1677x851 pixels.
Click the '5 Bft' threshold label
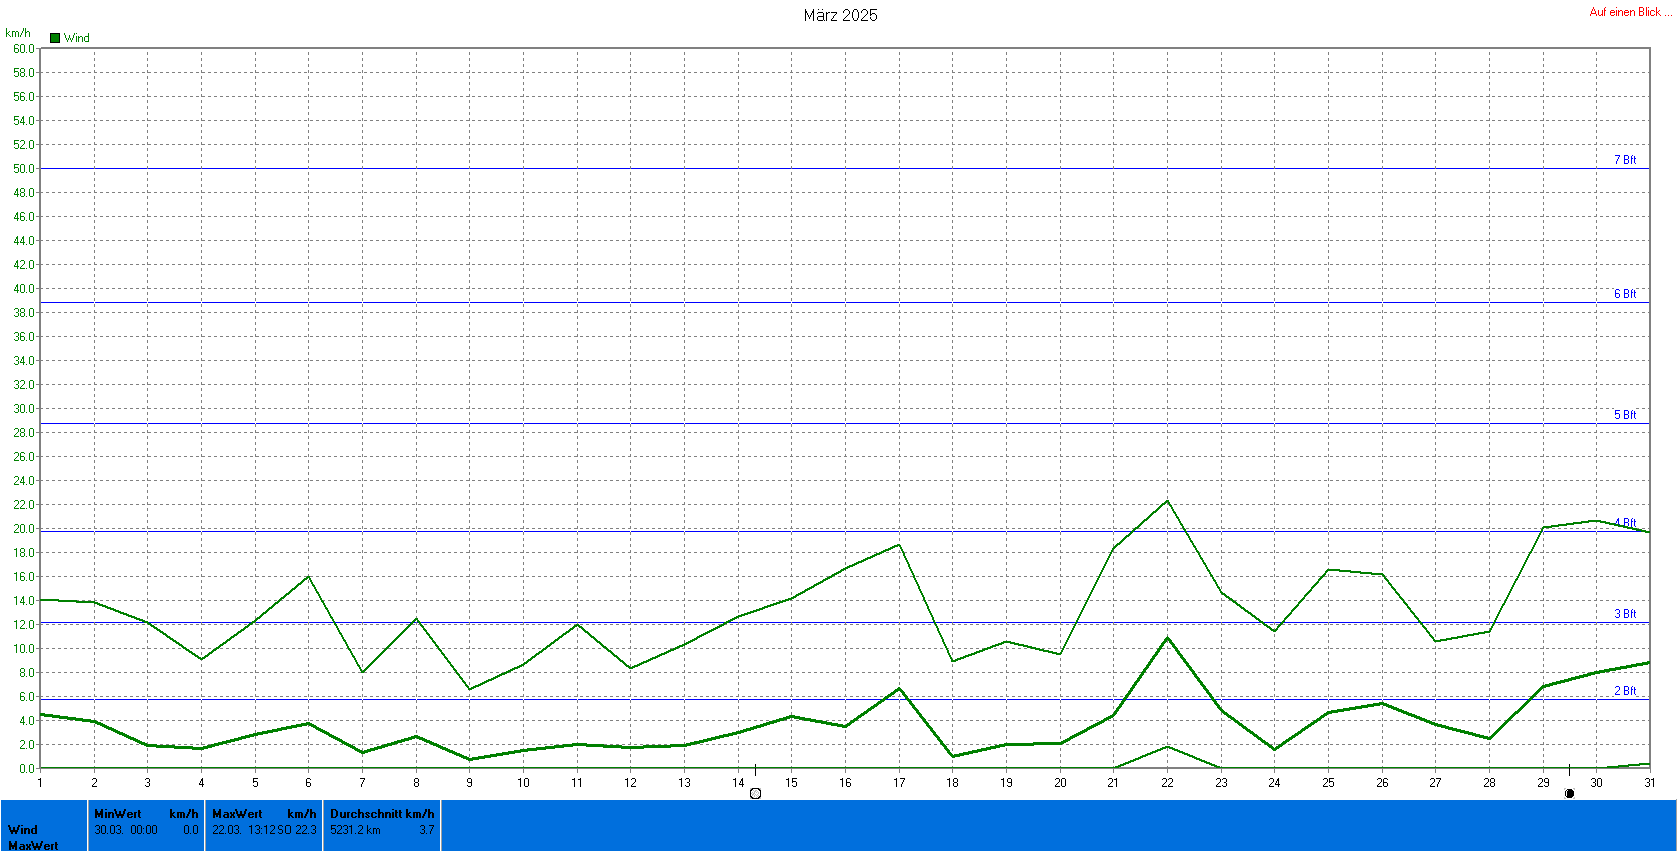1625,415
